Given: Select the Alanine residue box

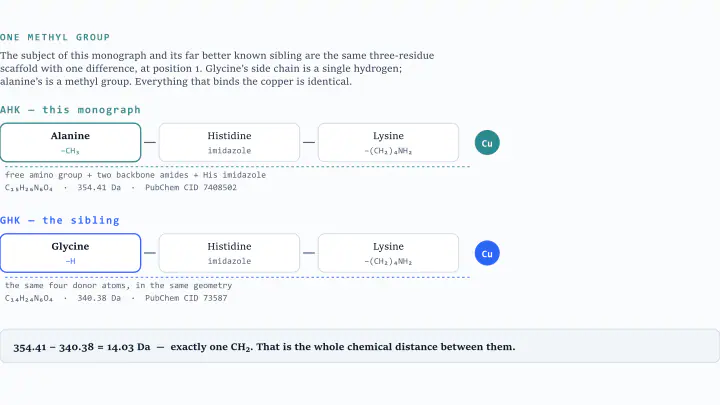Looking at the screenshot, I should click(x=70, y=142).
